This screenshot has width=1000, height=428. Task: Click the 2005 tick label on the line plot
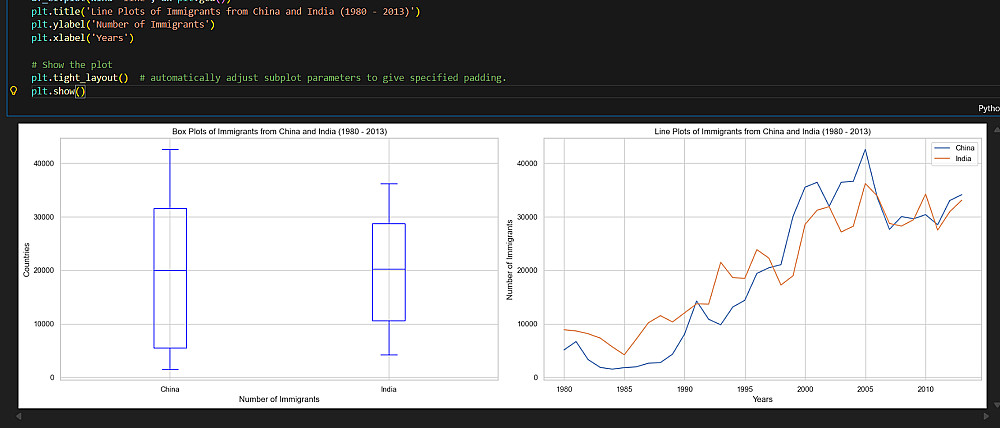point(865,388)
